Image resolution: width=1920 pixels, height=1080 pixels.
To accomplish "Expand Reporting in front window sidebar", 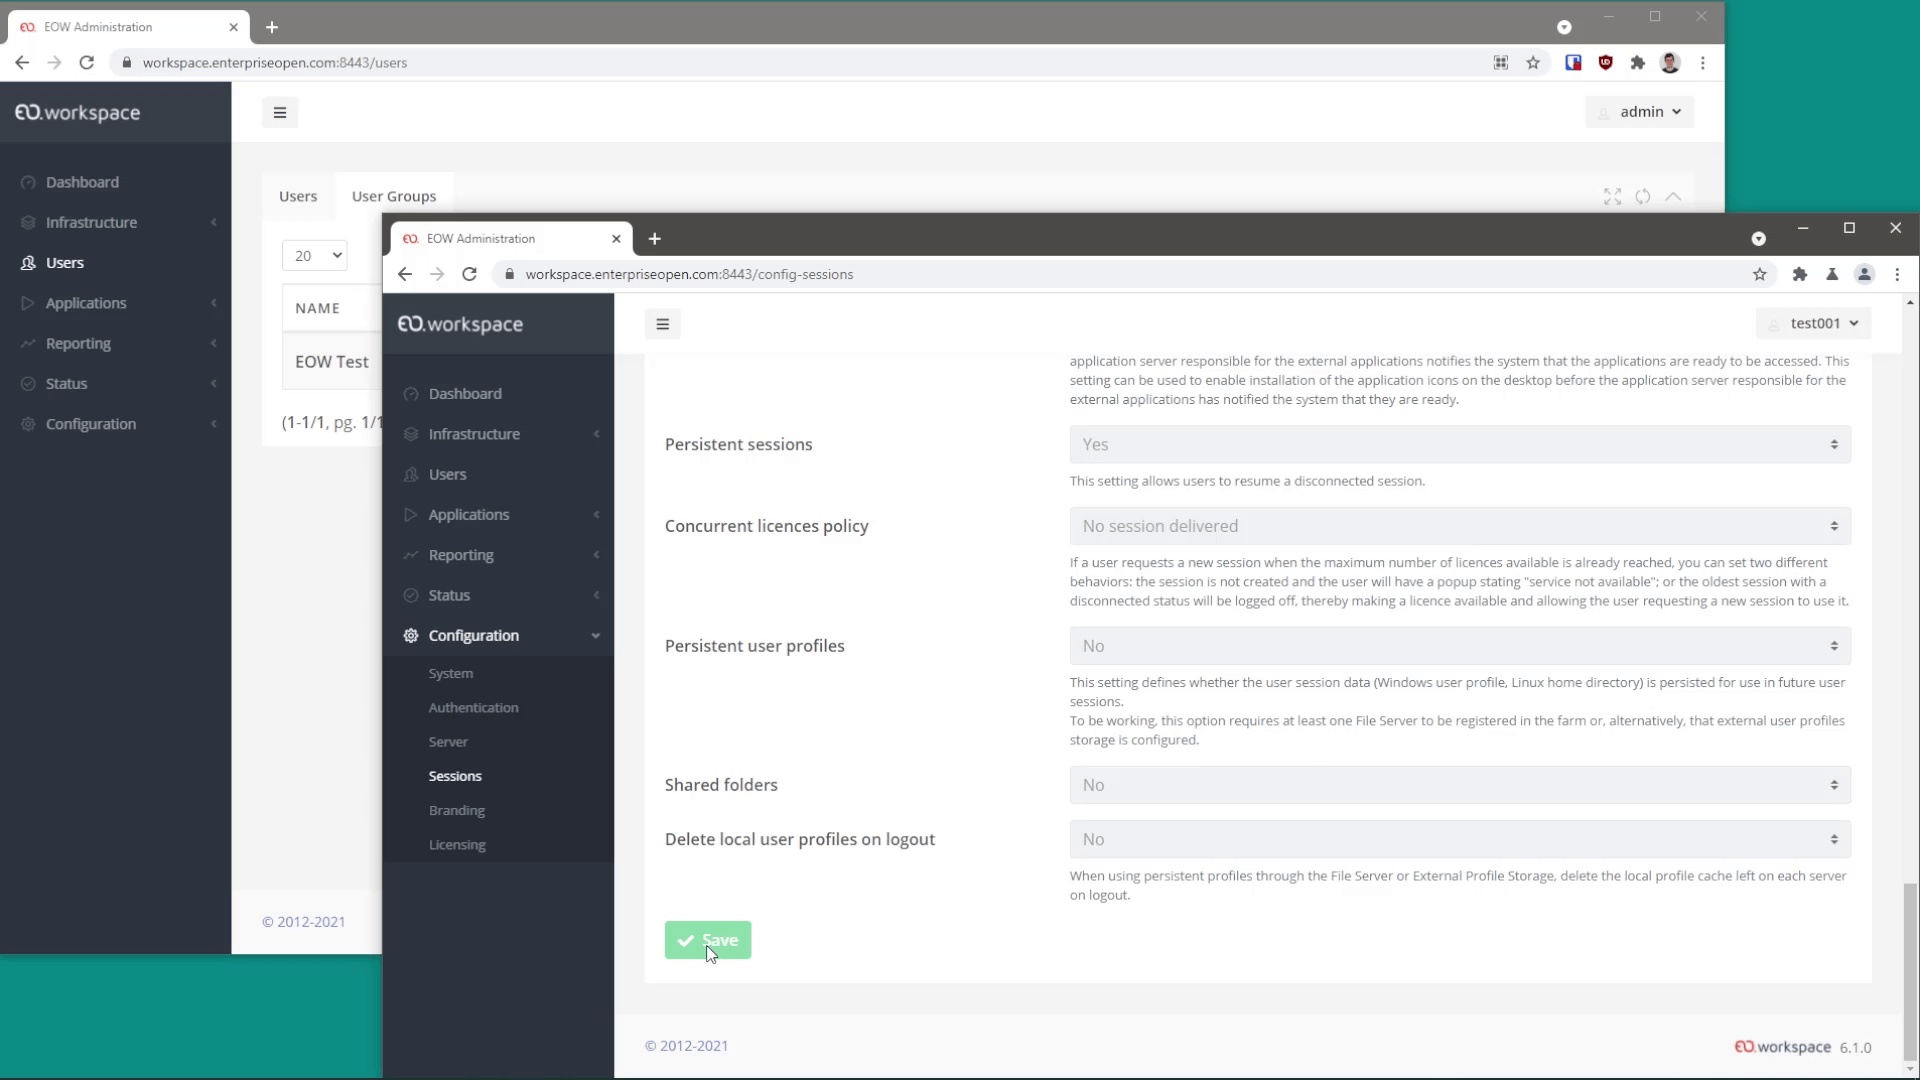I will point(498,555).
